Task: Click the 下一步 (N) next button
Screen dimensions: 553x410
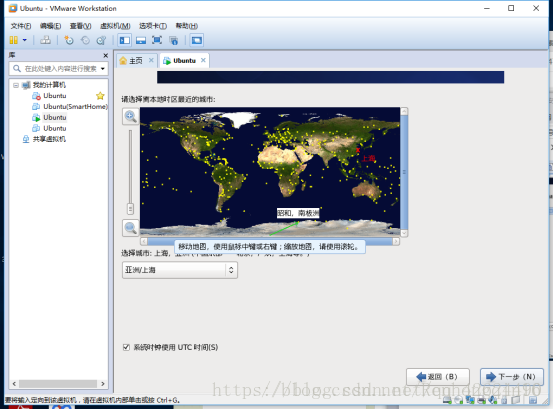Action: [512, 377]
